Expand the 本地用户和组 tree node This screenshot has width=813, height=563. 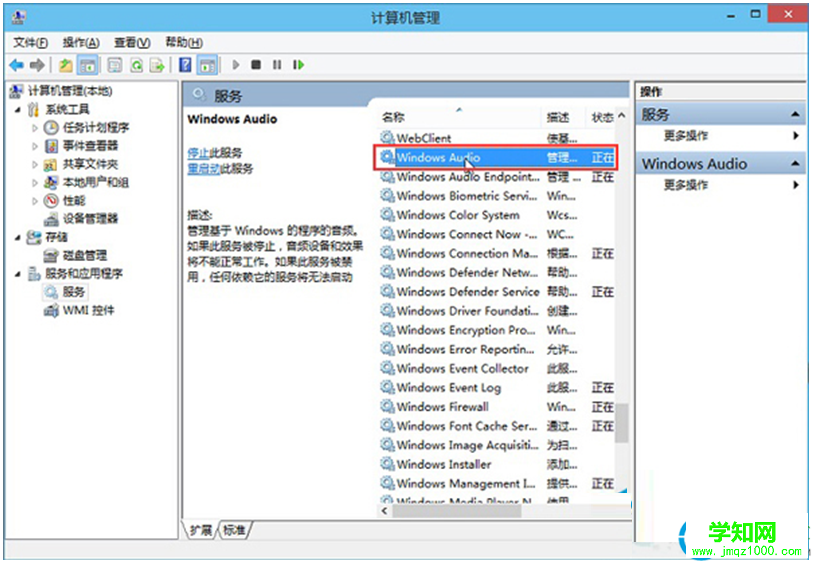35,182
